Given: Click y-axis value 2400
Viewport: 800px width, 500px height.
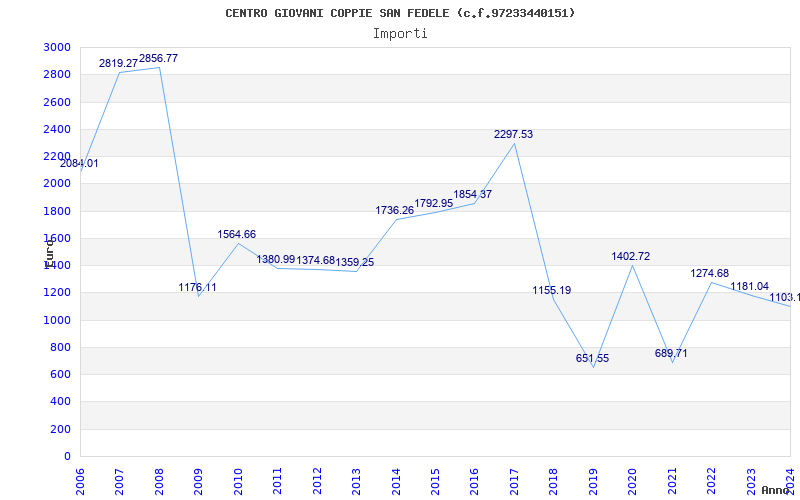Looking at the screenshot, I should coord(57,129).
